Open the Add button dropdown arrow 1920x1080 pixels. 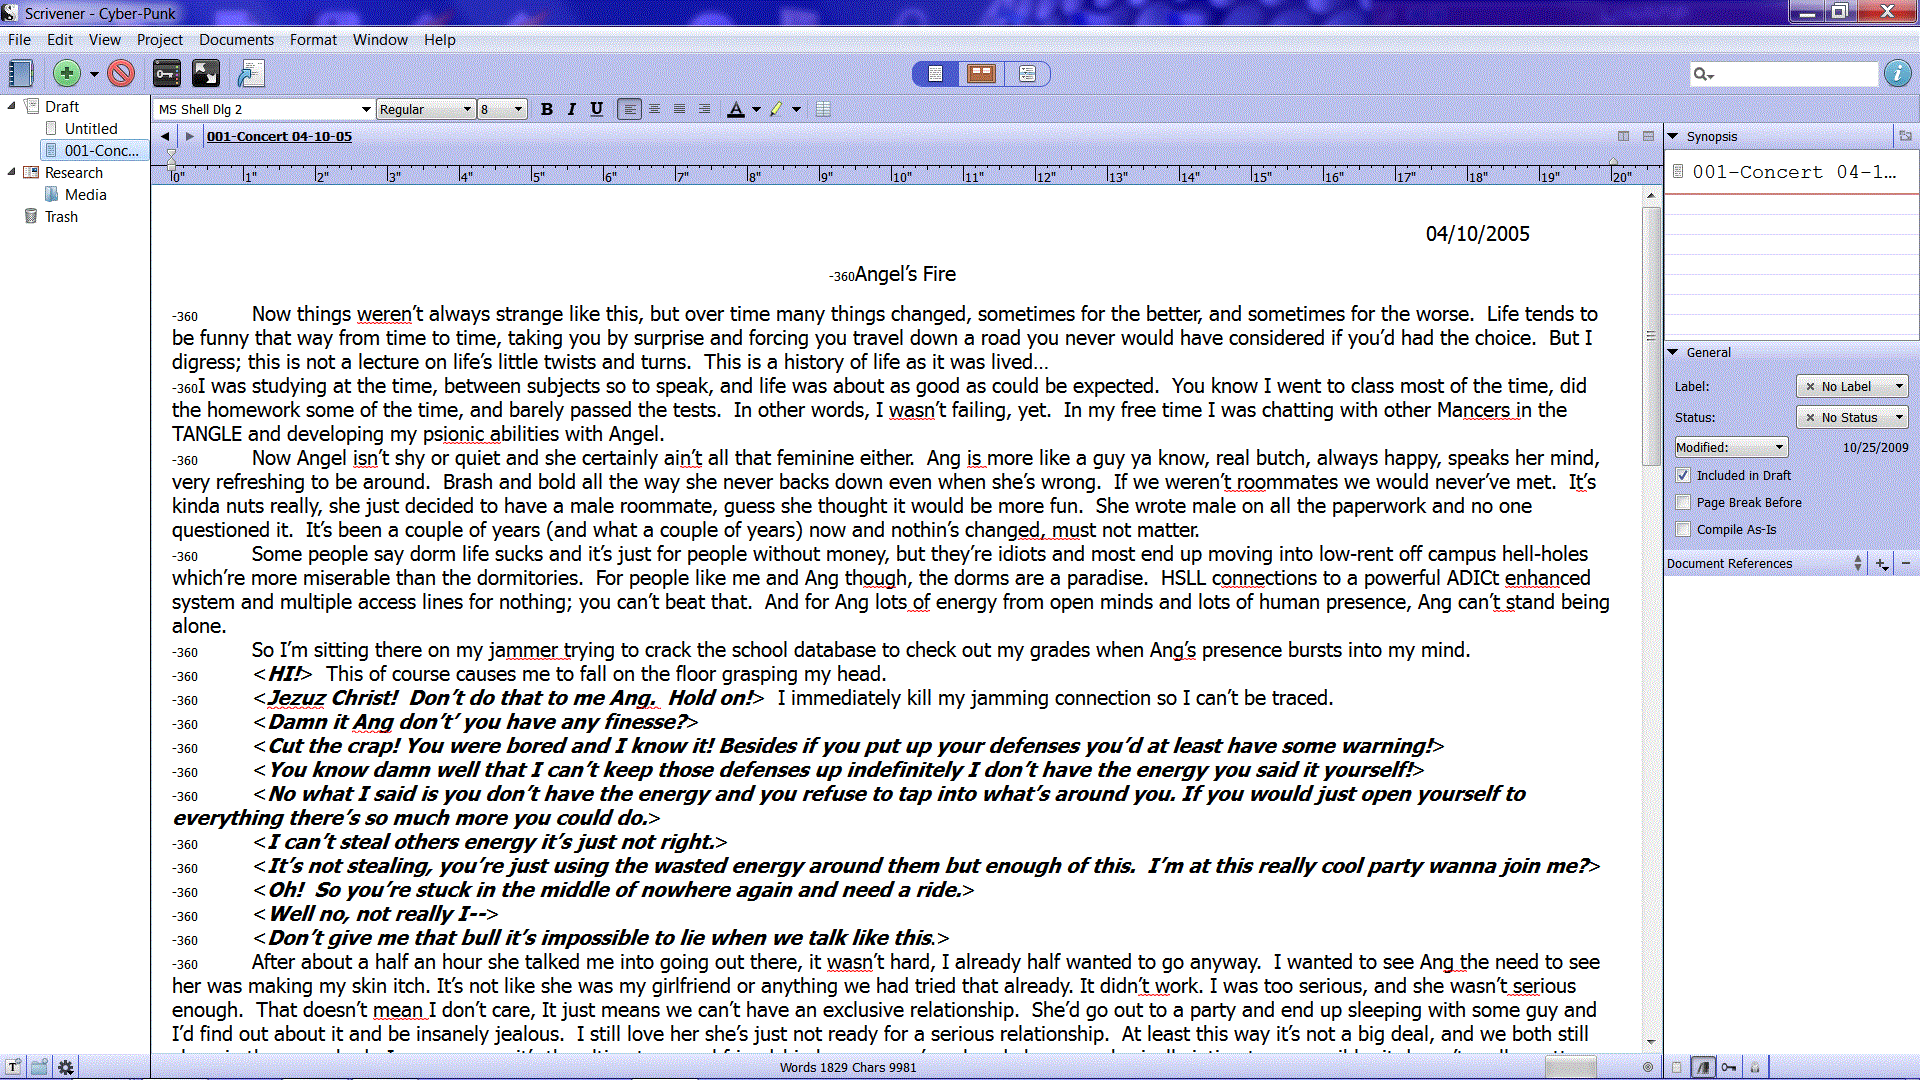coord(94,74)
